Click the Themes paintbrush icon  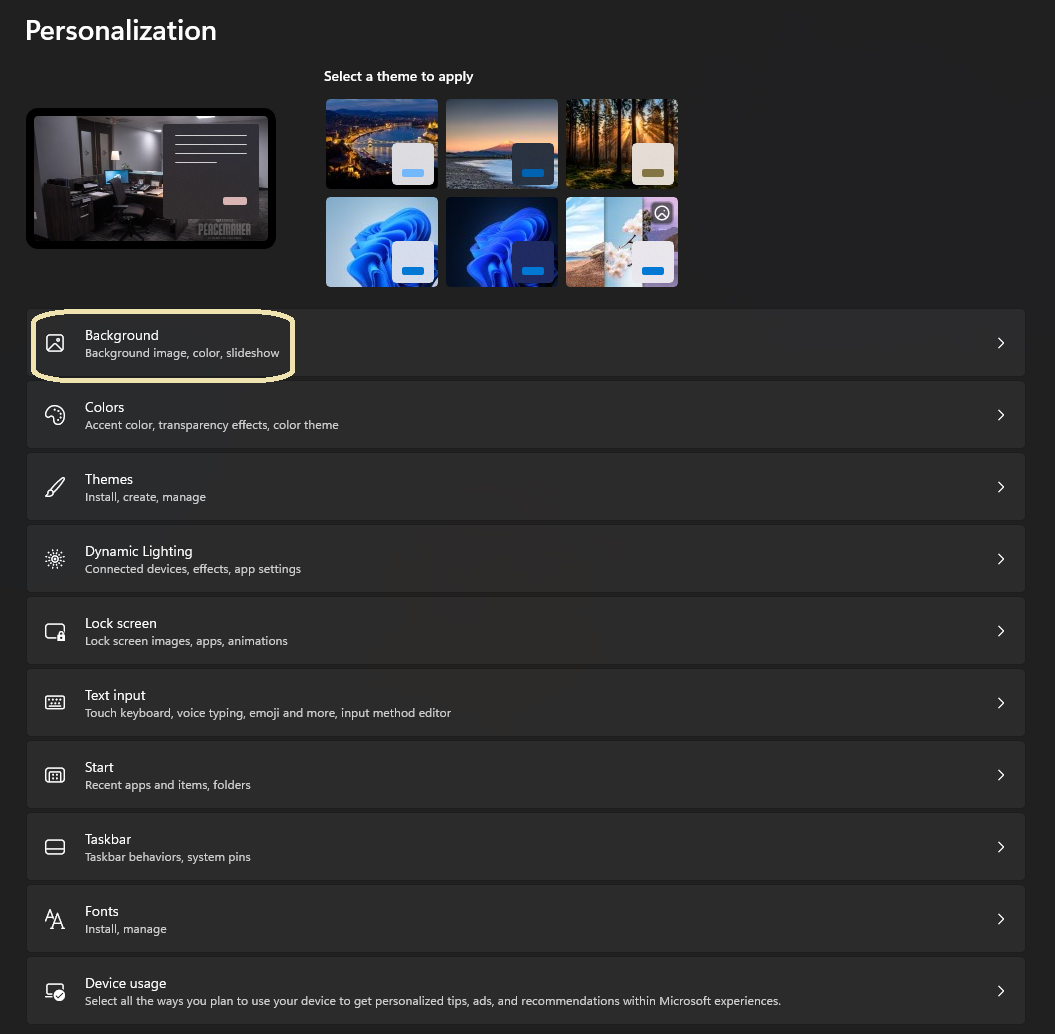(55, 486)
